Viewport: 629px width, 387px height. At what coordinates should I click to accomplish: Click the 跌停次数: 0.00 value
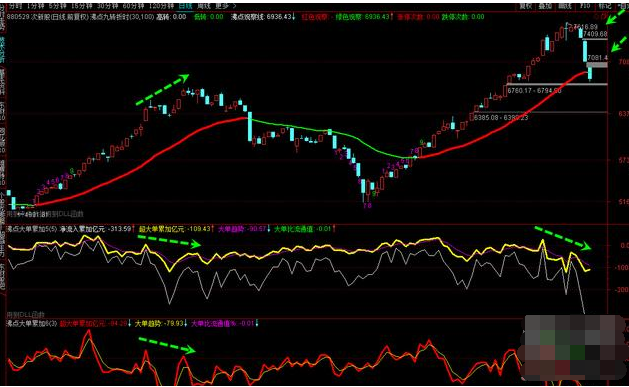[x=463, y=17]
